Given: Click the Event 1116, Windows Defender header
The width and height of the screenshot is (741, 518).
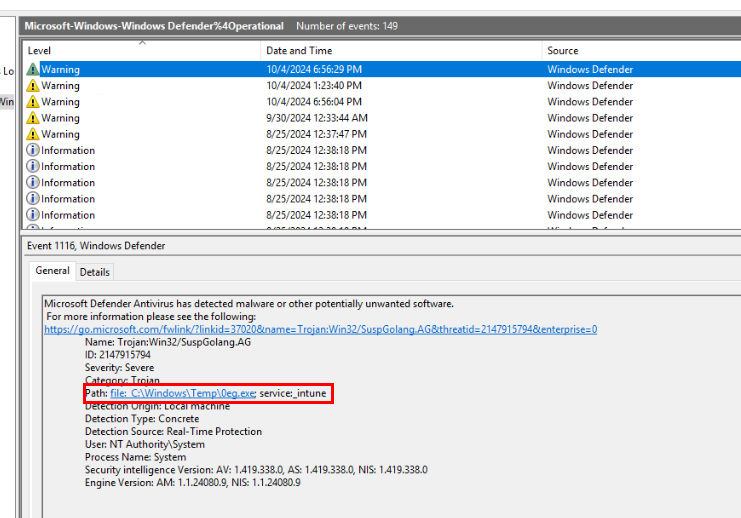Looking at the screenshot, I should click(x=96, y=246).
